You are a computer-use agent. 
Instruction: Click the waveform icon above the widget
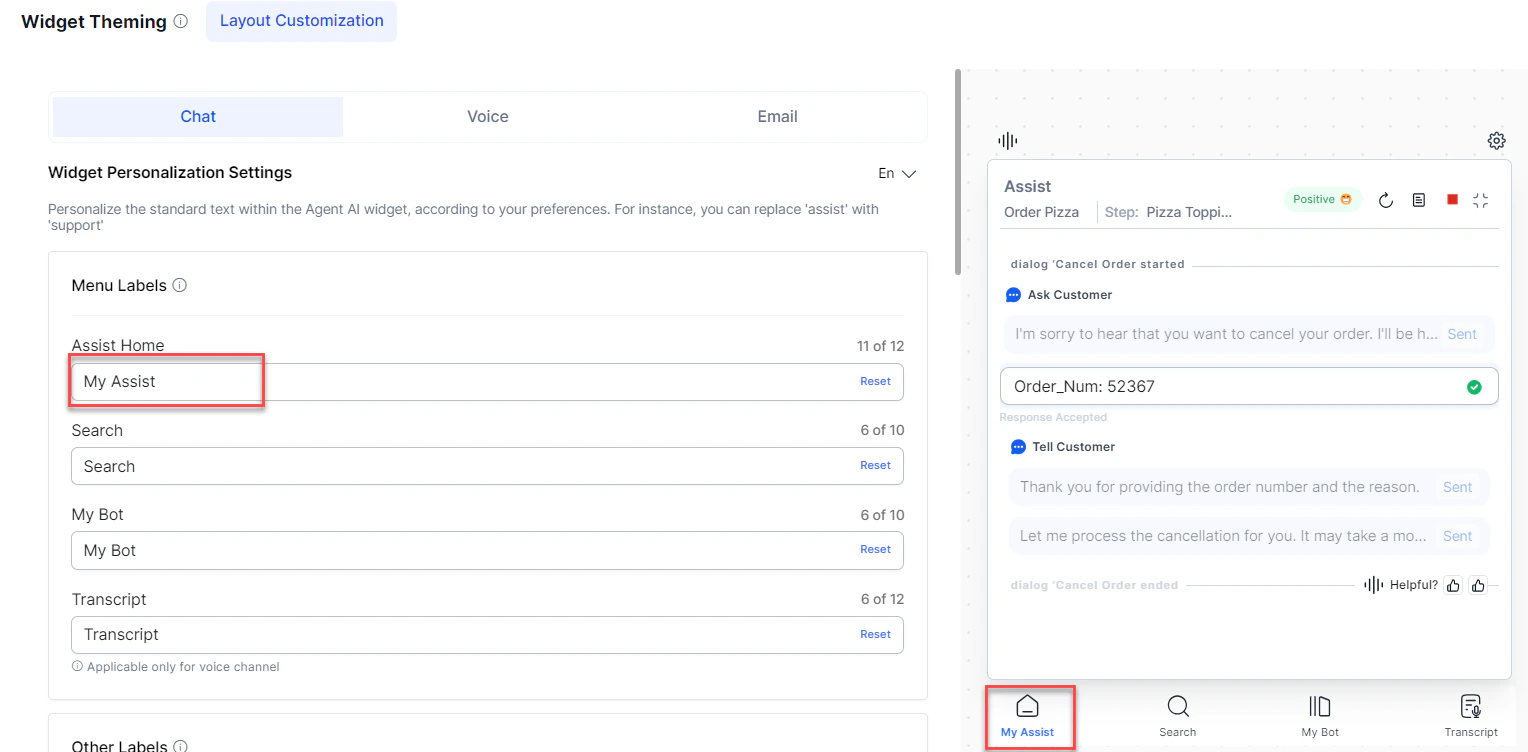[x=1007, y=141]
